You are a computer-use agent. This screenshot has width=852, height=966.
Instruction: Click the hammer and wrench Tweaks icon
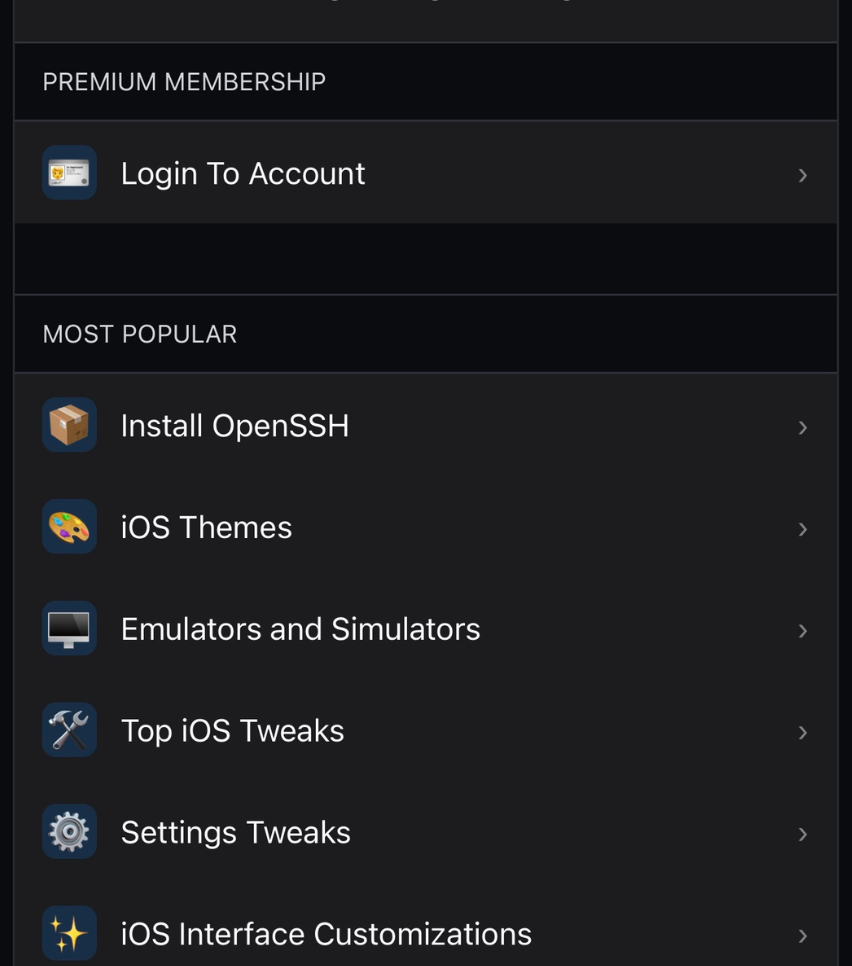(69, 731)
